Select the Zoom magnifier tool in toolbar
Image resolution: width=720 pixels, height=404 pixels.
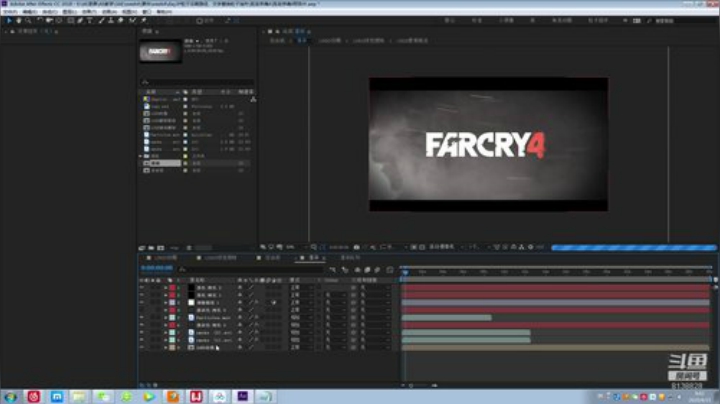pos(28,21)
